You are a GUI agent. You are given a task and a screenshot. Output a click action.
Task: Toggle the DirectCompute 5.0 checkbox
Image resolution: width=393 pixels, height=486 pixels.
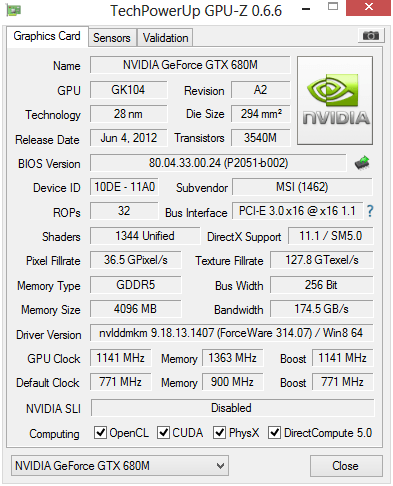tap(274, 432)
